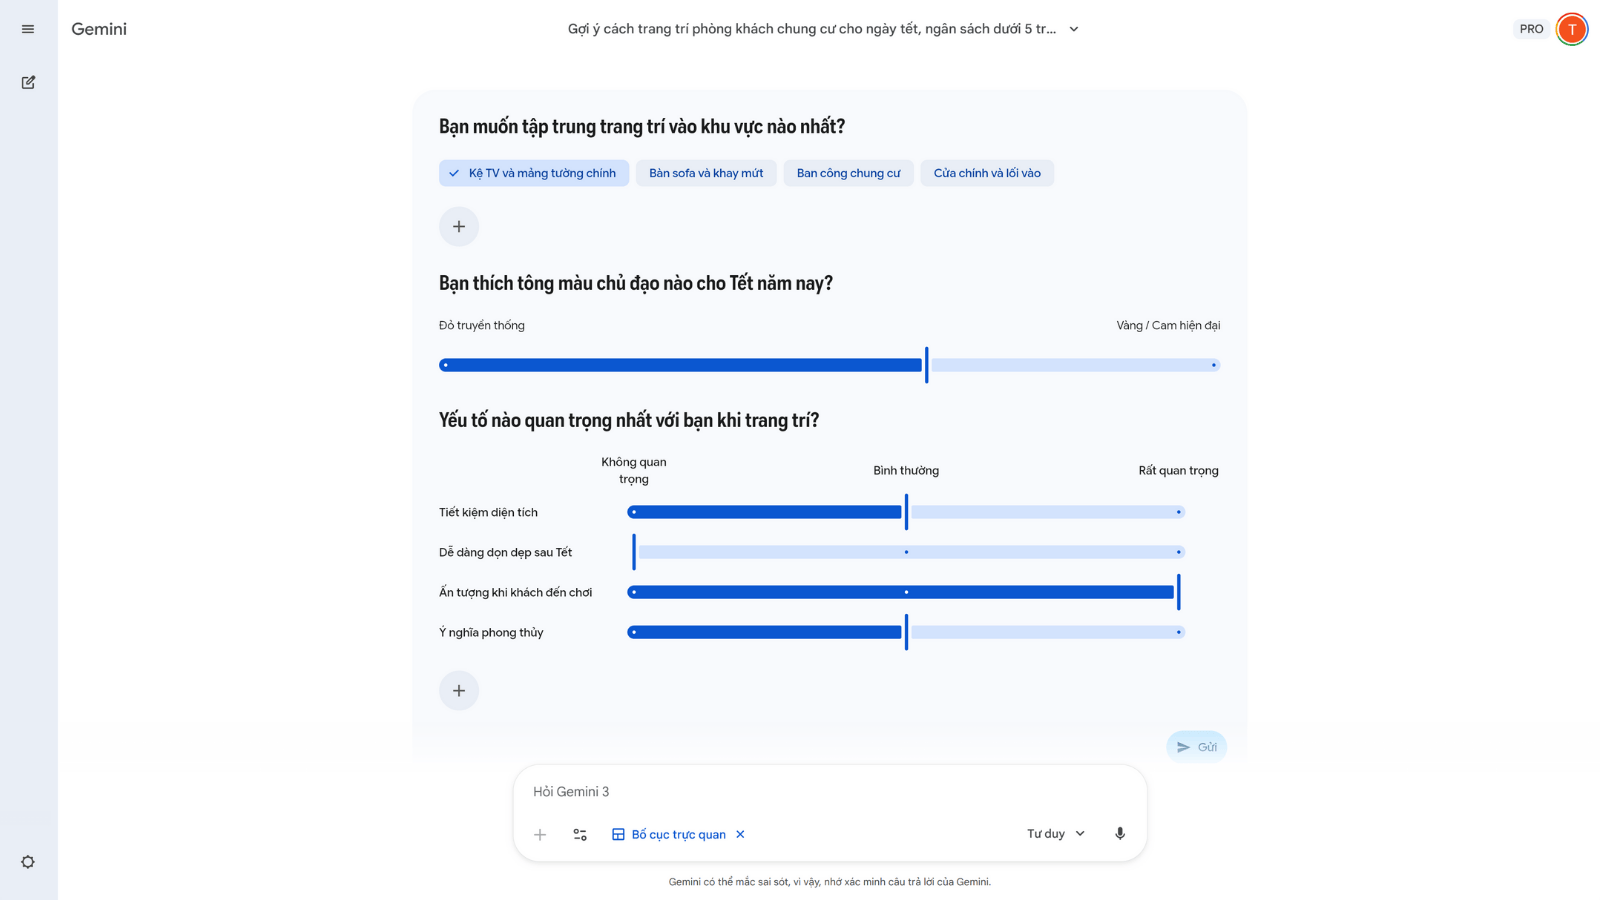Screen dimensions: 1600x900
Task: Click the PRO badge
Action: click(1530, 29)
